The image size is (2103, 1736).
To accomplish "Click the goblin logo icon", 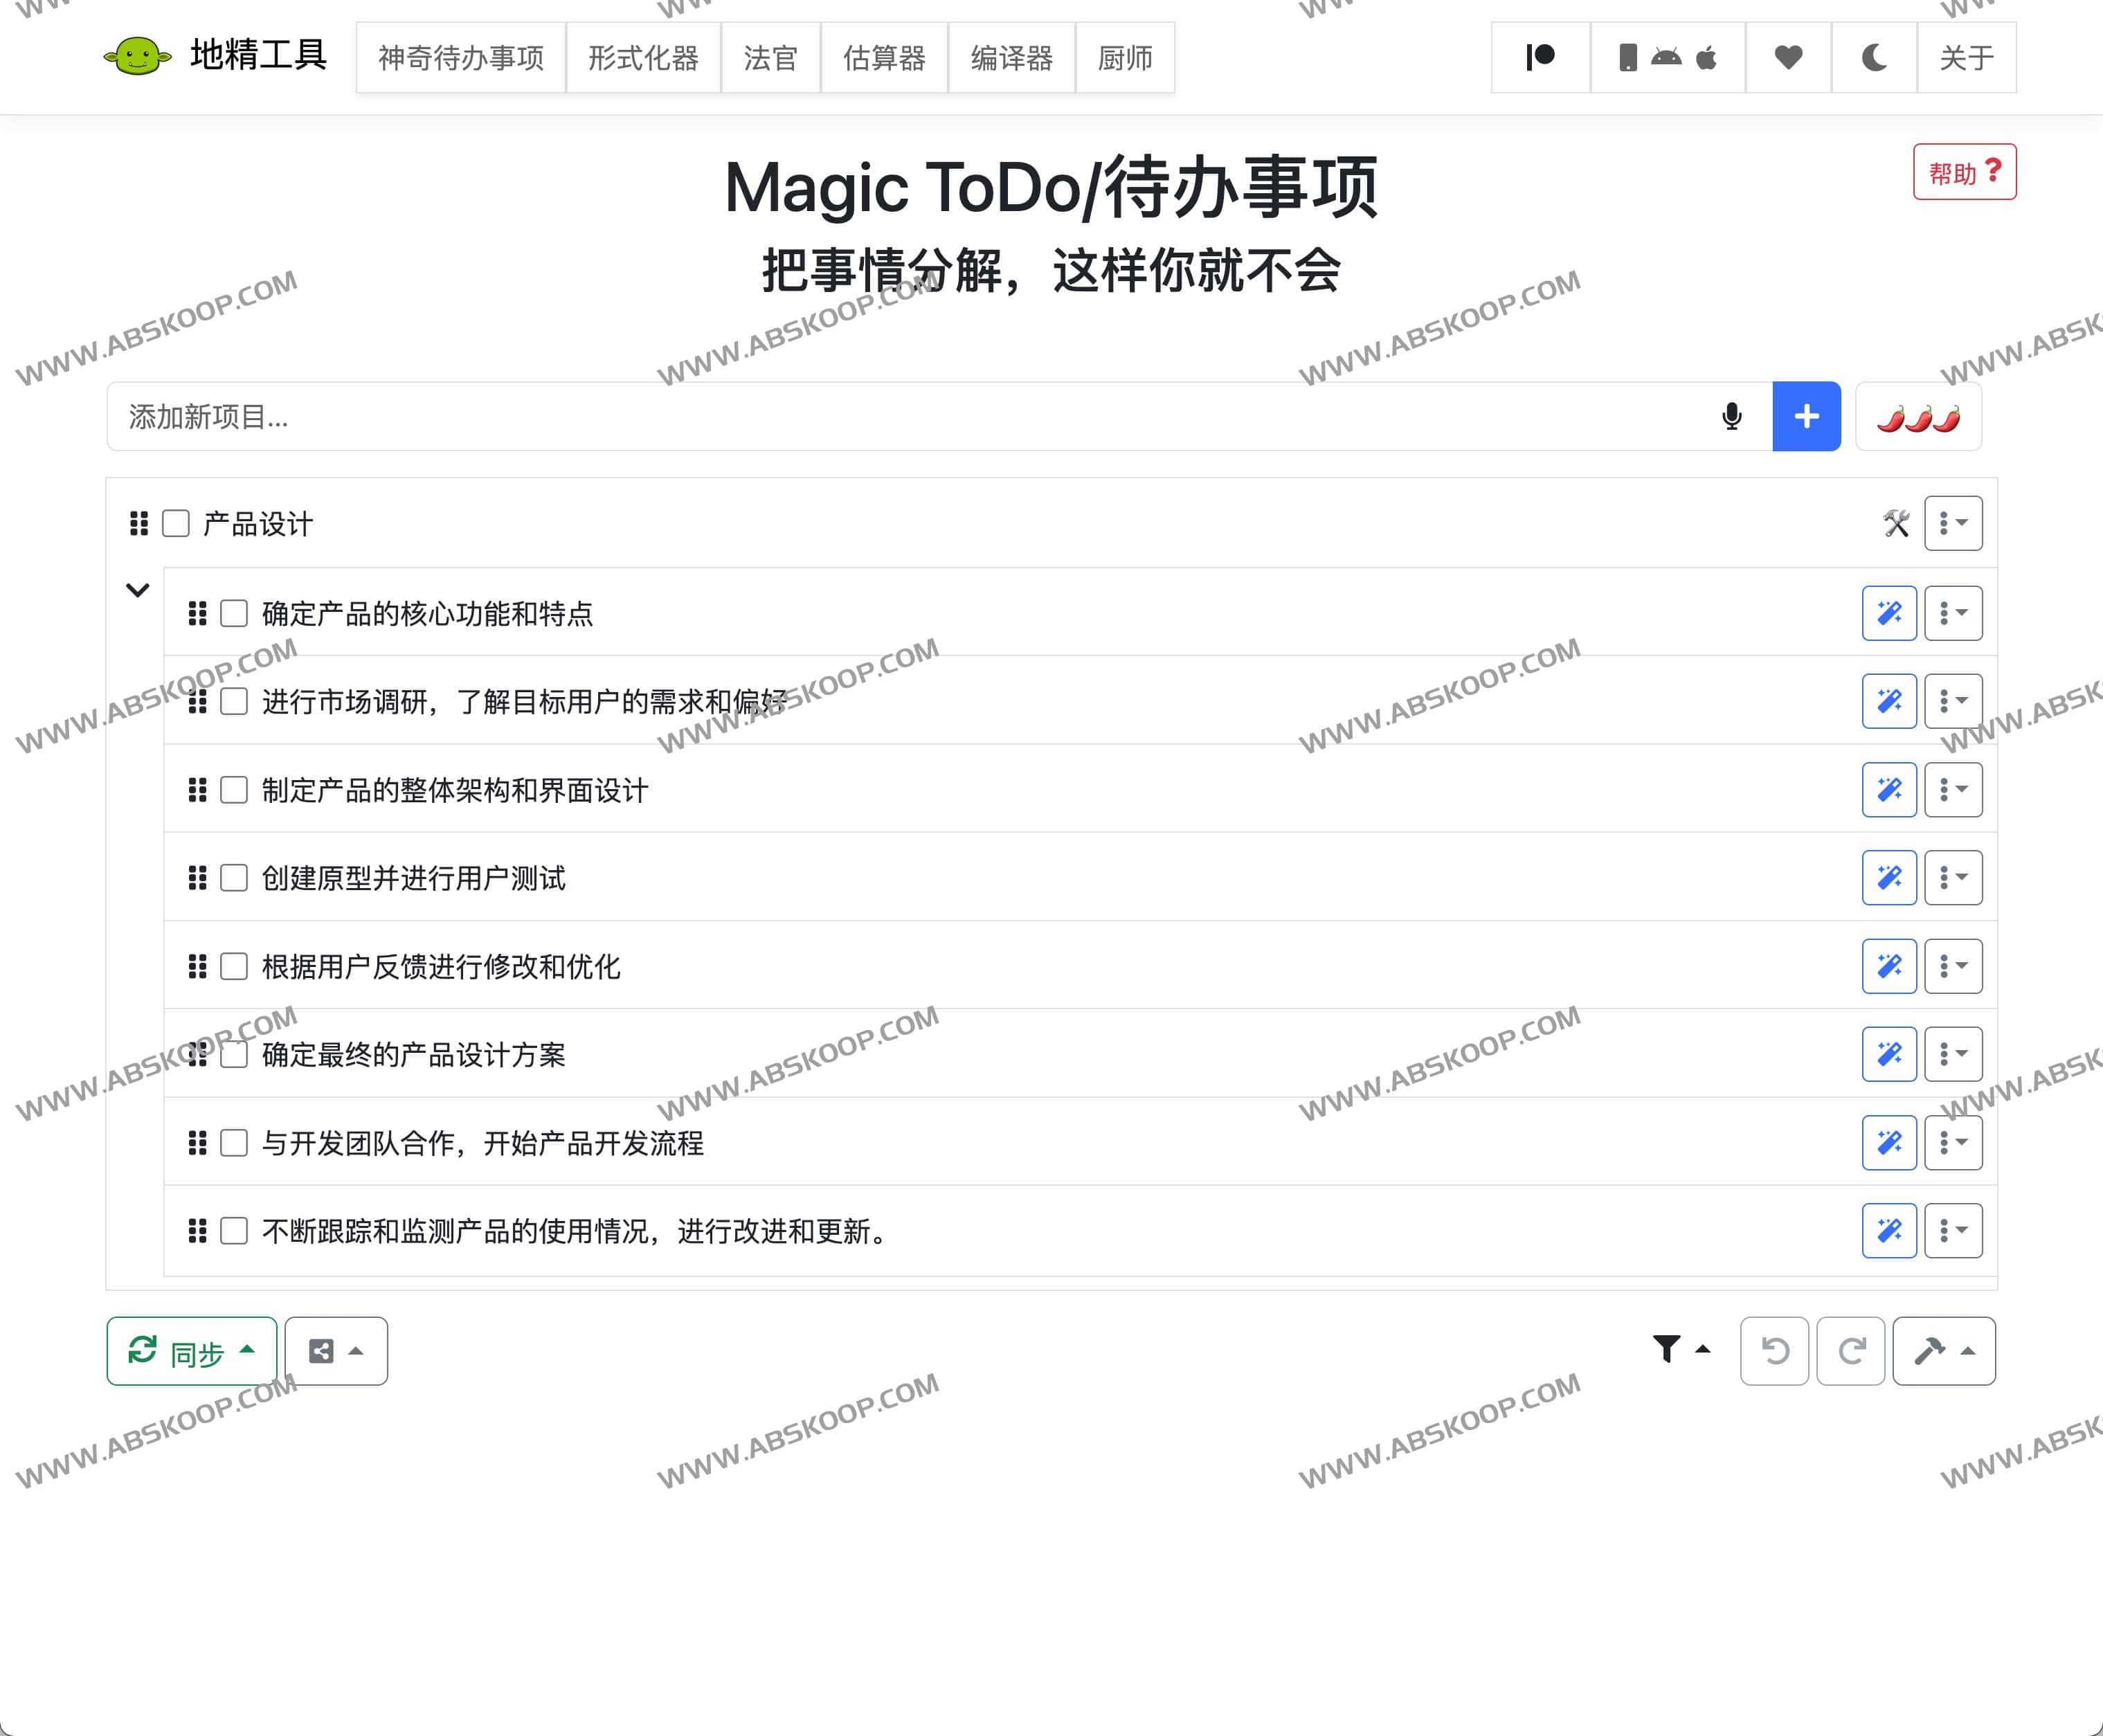I will click(x=138, y=57).
